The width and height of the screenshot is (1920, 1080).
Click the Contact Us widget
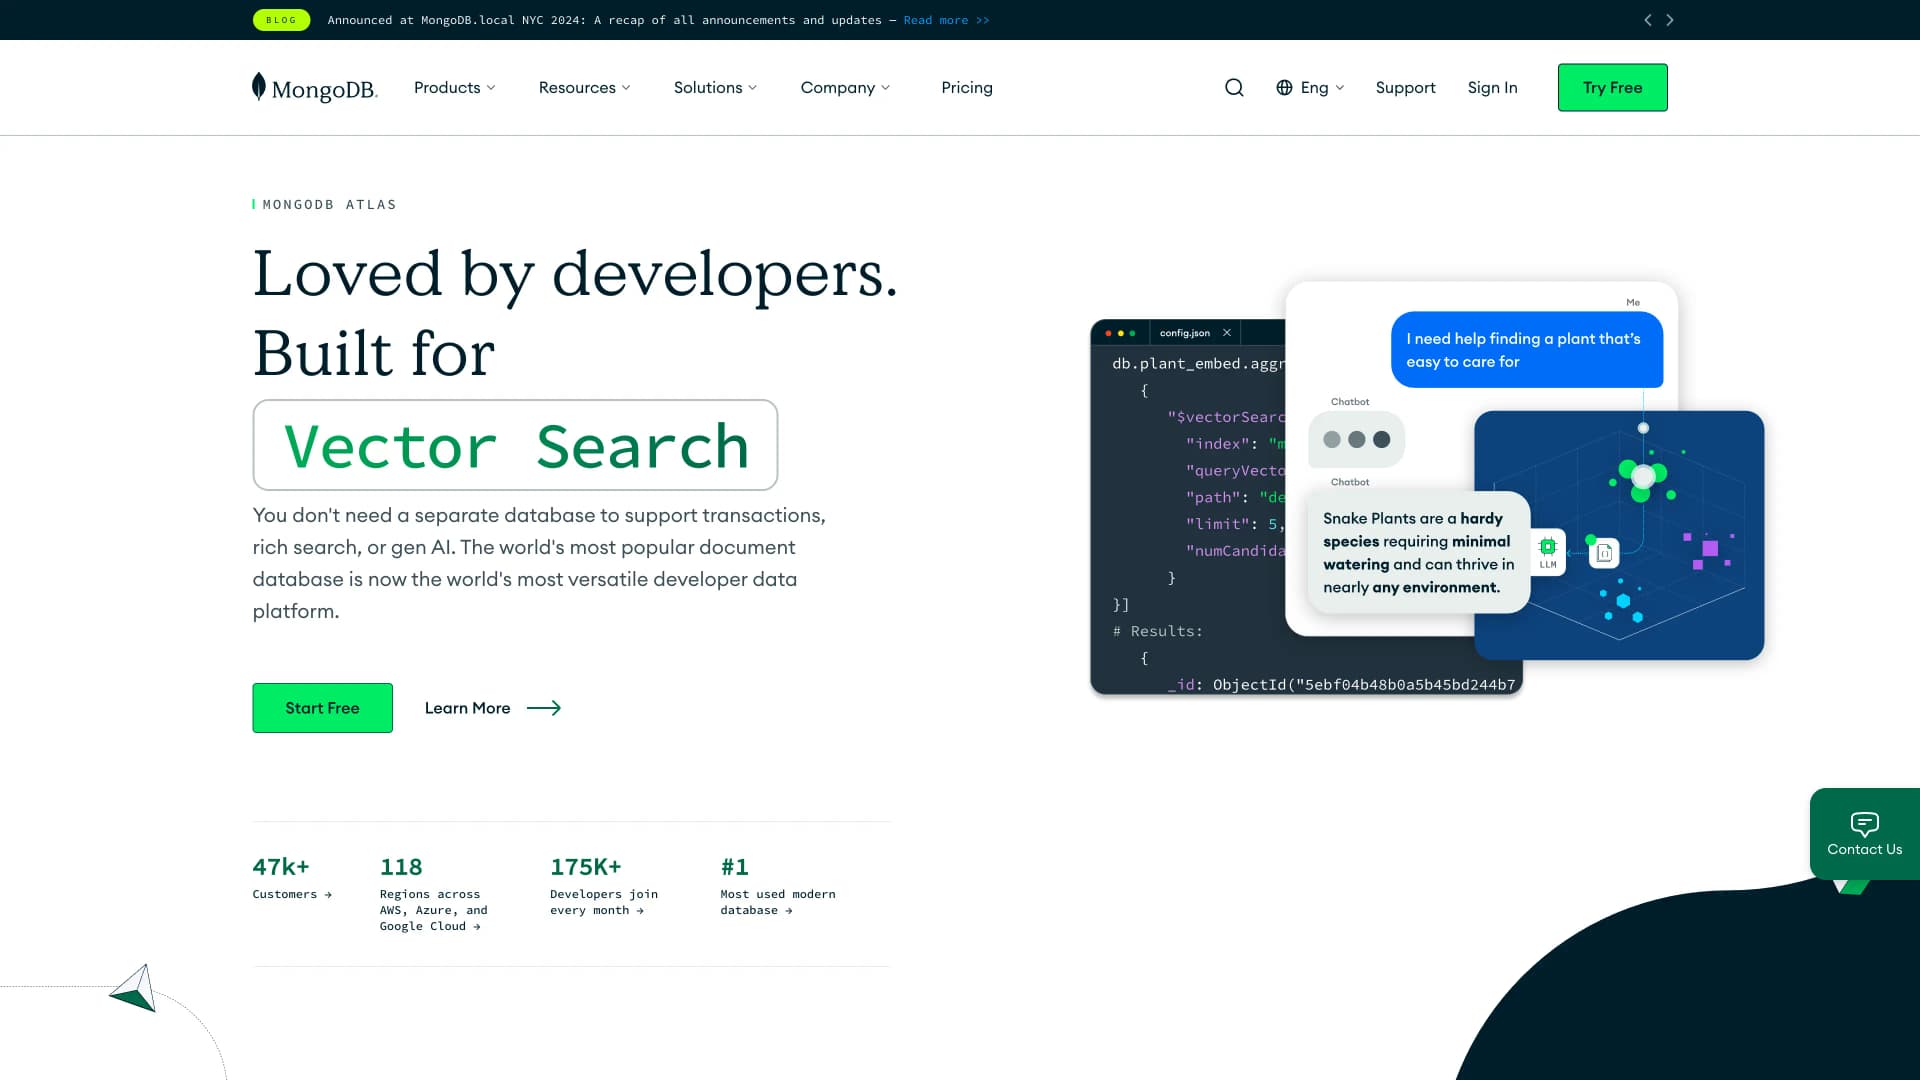coord(1864,834)
